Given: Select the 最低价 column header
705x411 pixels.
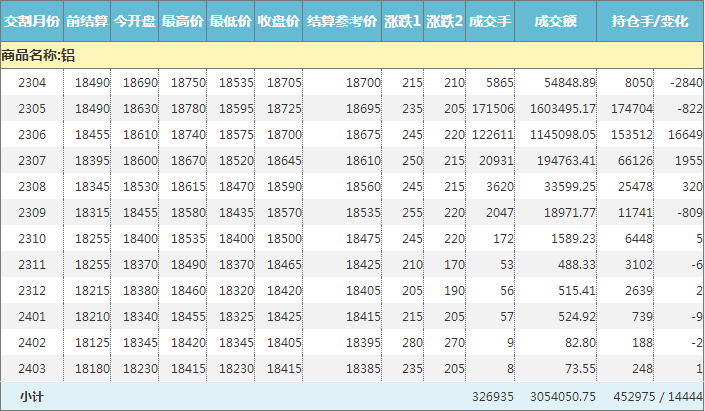Looking at the screenshot, I should pos(231,21).
